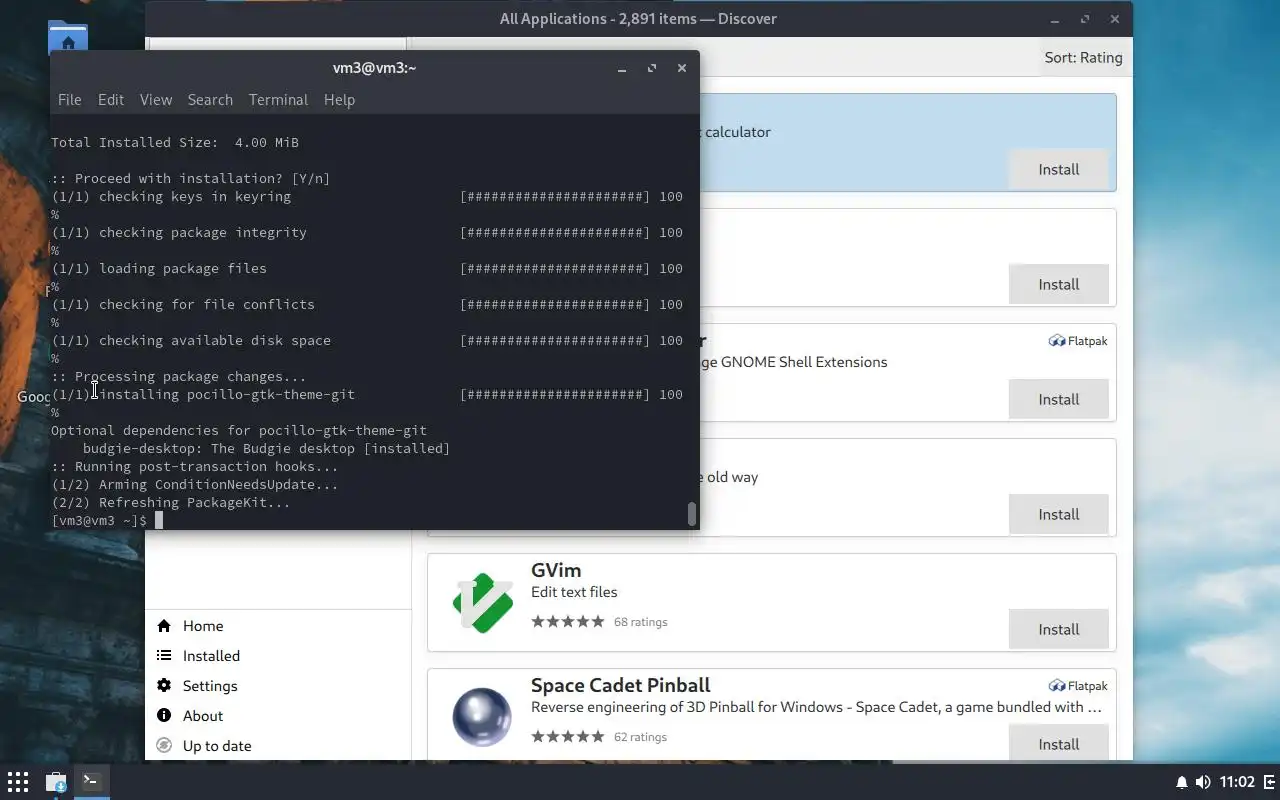Screen dimensions: 1280x800
Task: Click 'Total Installed Size: 4.00 MiB' text
Action: click(175, 143)
